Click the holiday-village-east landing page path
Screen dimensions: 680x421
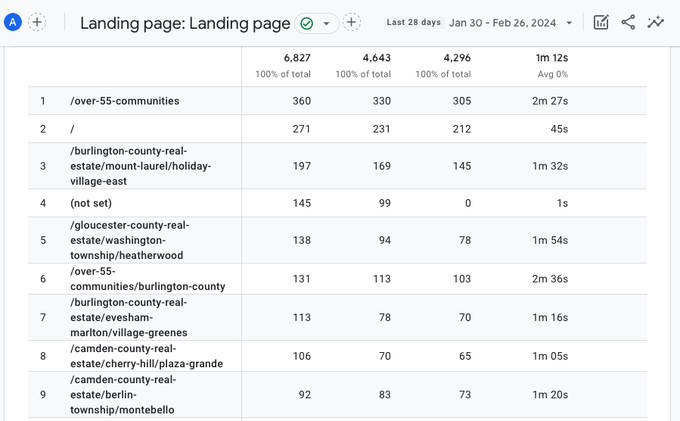tap(141, 166)
